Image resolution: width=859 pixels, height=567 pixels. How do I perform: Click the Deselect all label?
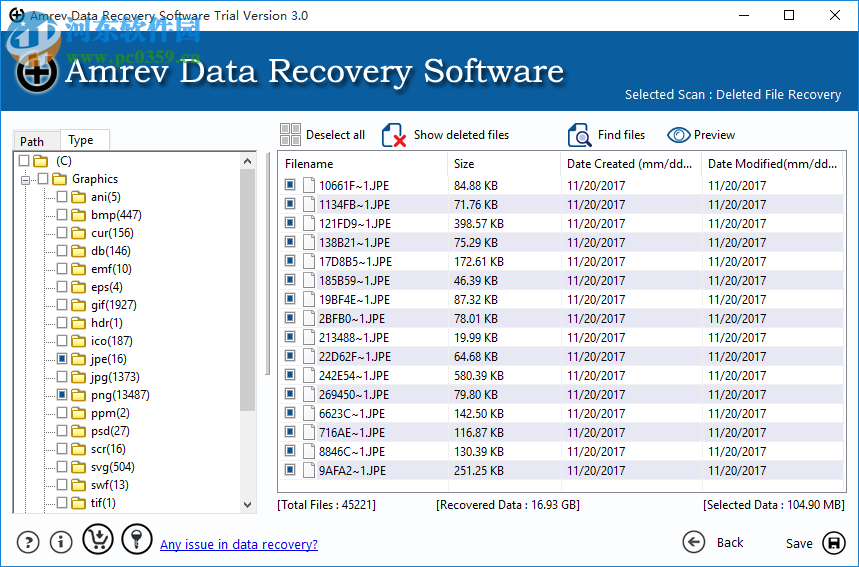pyautogui.click(x=335, y=135)
